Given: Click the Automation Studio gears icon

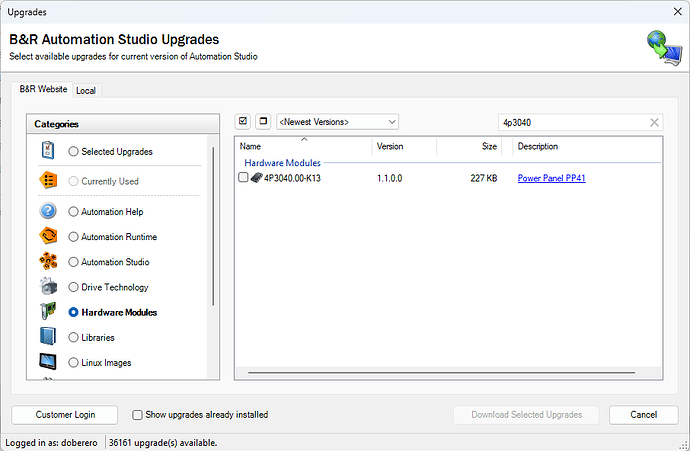Looking at the screenshot, I should pos(48,261).
